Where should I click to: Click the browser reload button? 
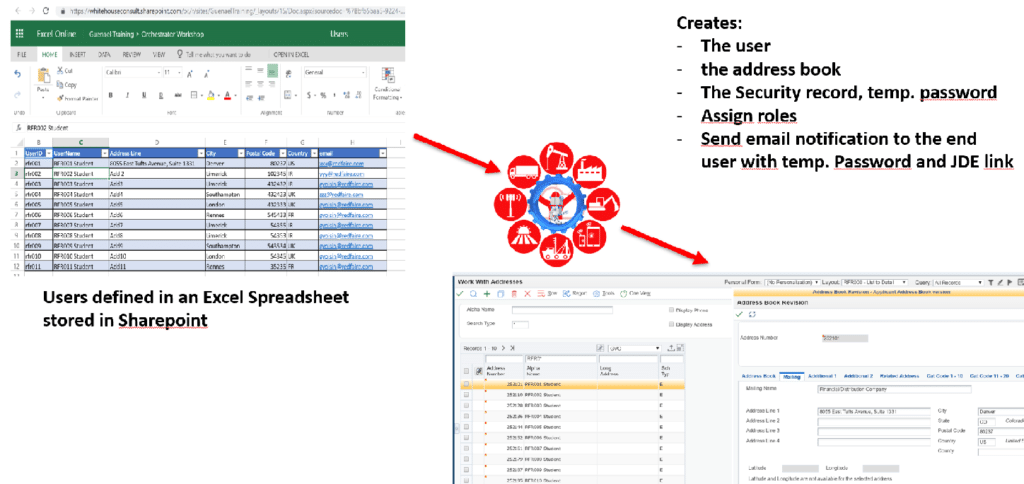tap(46, 11)
